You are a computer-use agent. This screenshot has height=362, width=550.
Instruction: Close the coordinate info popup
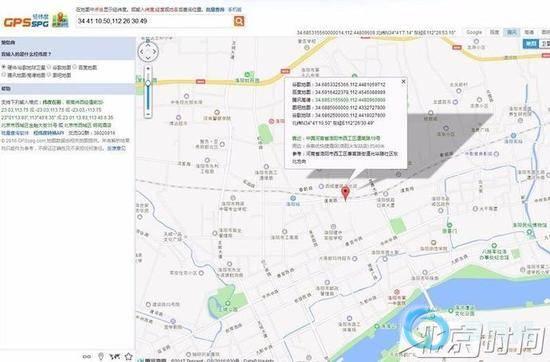point(403,81)
